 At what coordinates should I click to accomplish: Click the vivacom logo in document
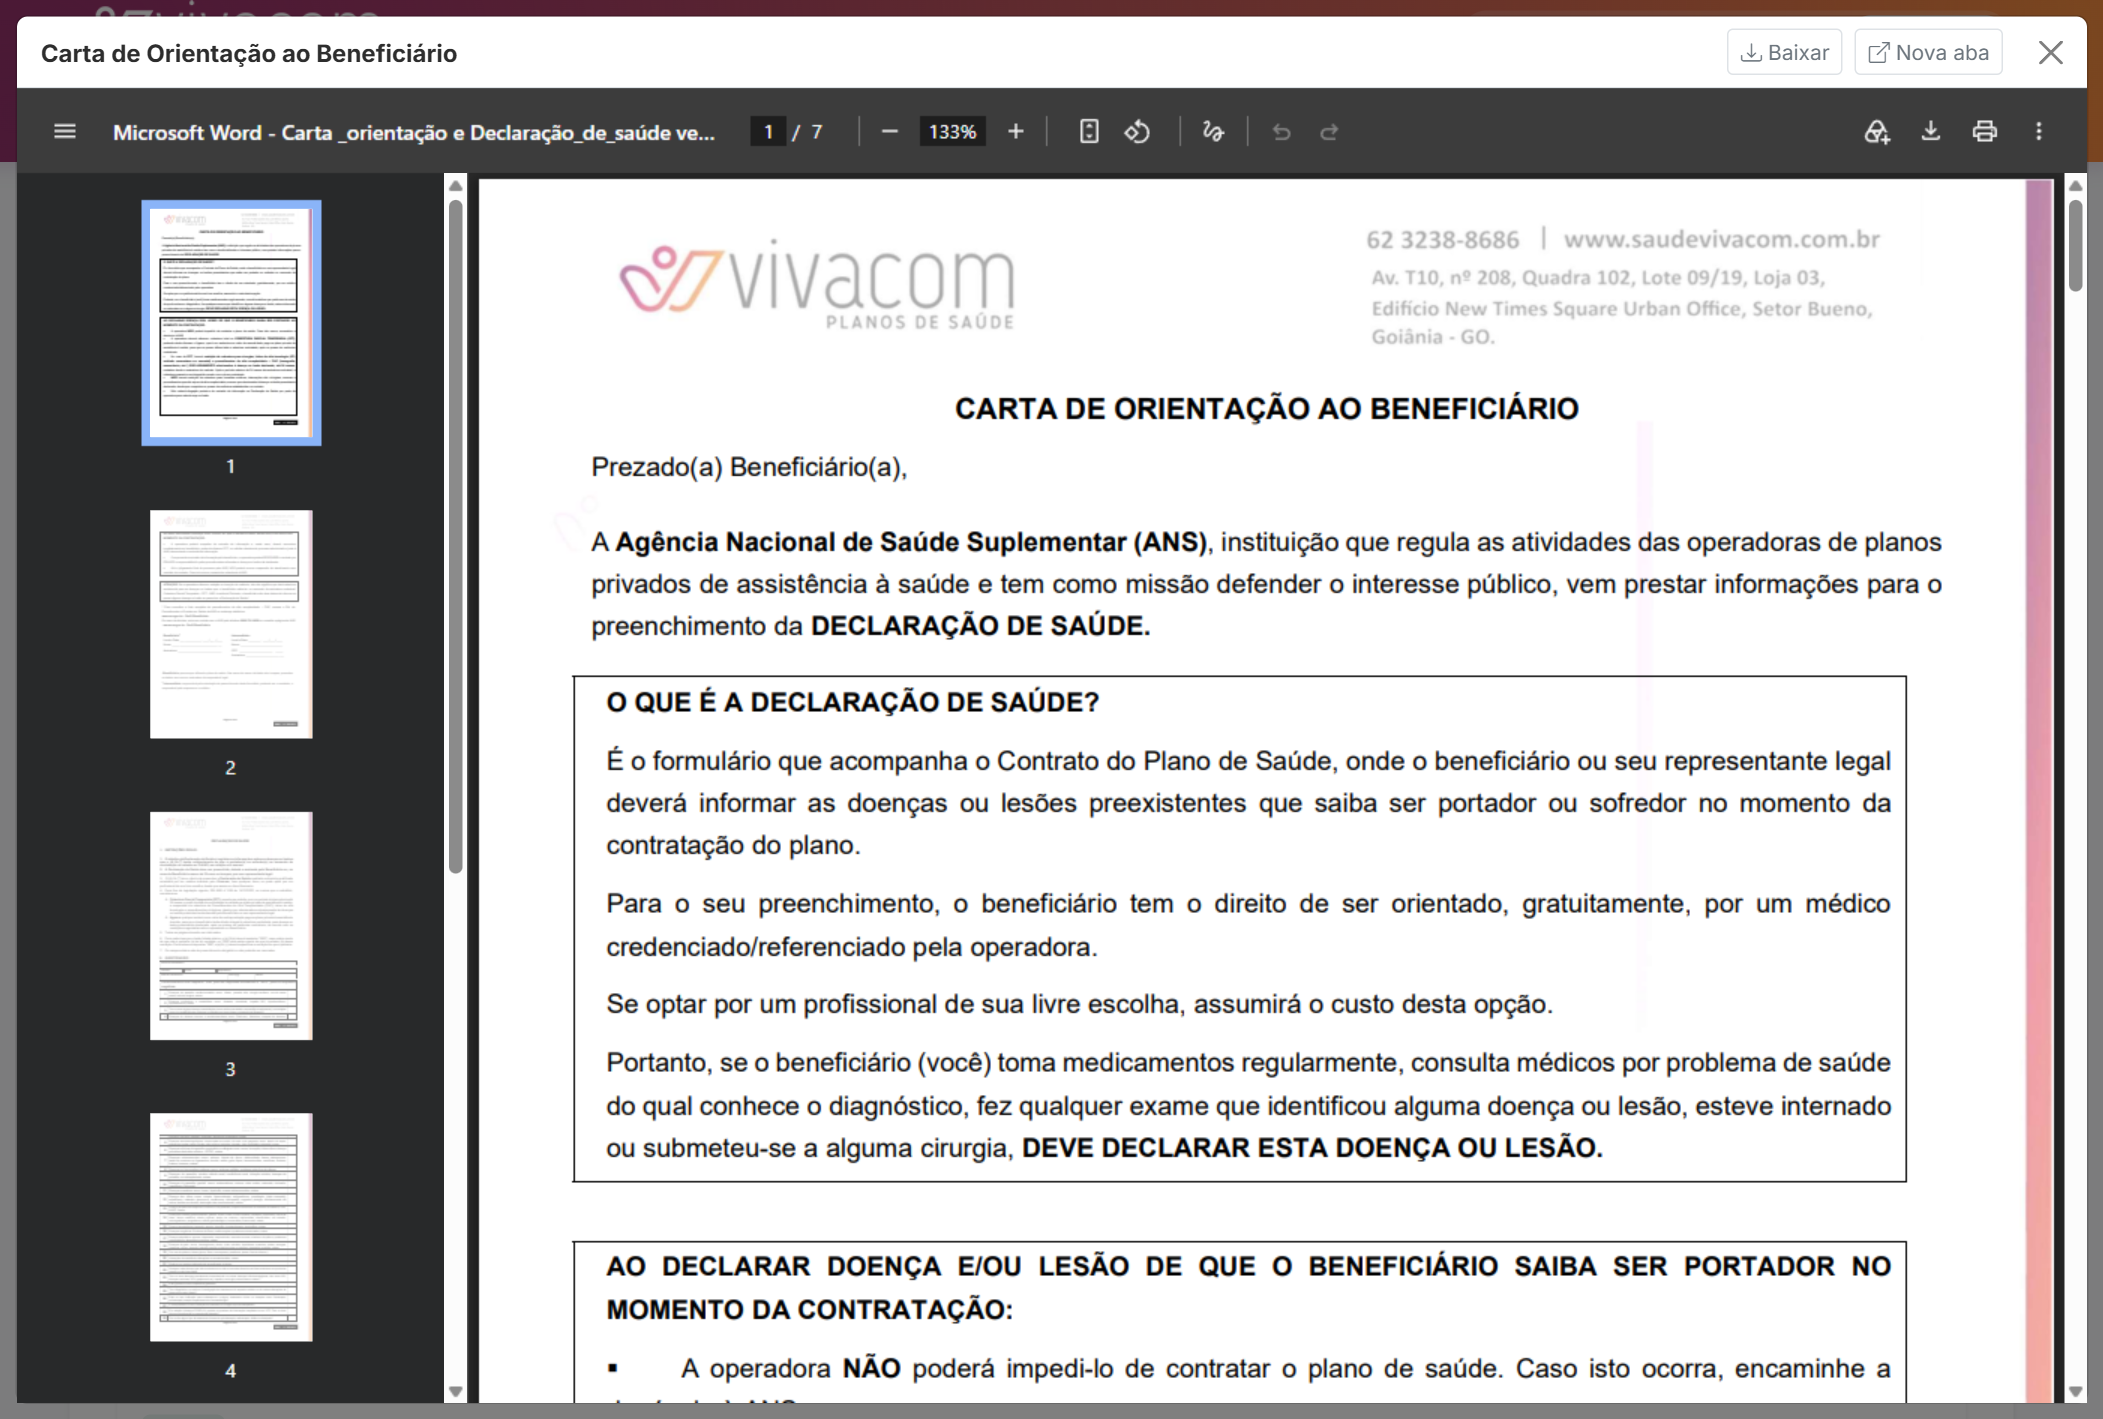tap(817, 285)
